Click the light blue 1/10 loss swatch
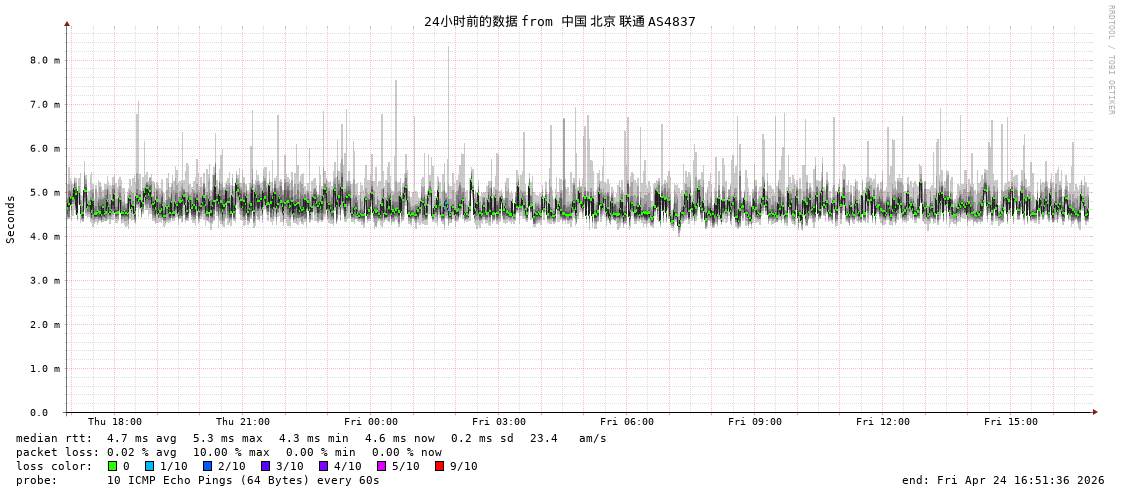The height and width of the screenshot is (494, 1121). point(149,466)
